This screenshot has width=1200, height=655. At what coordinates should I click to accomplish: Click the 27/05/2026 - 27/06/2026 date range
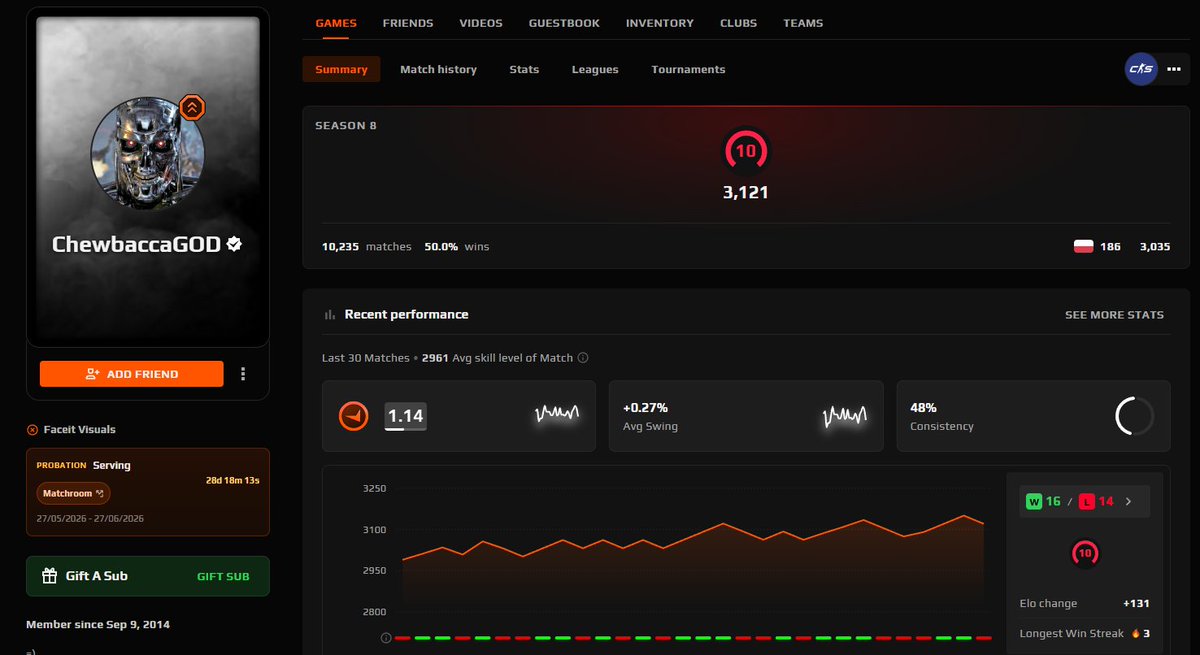point(90,518)
